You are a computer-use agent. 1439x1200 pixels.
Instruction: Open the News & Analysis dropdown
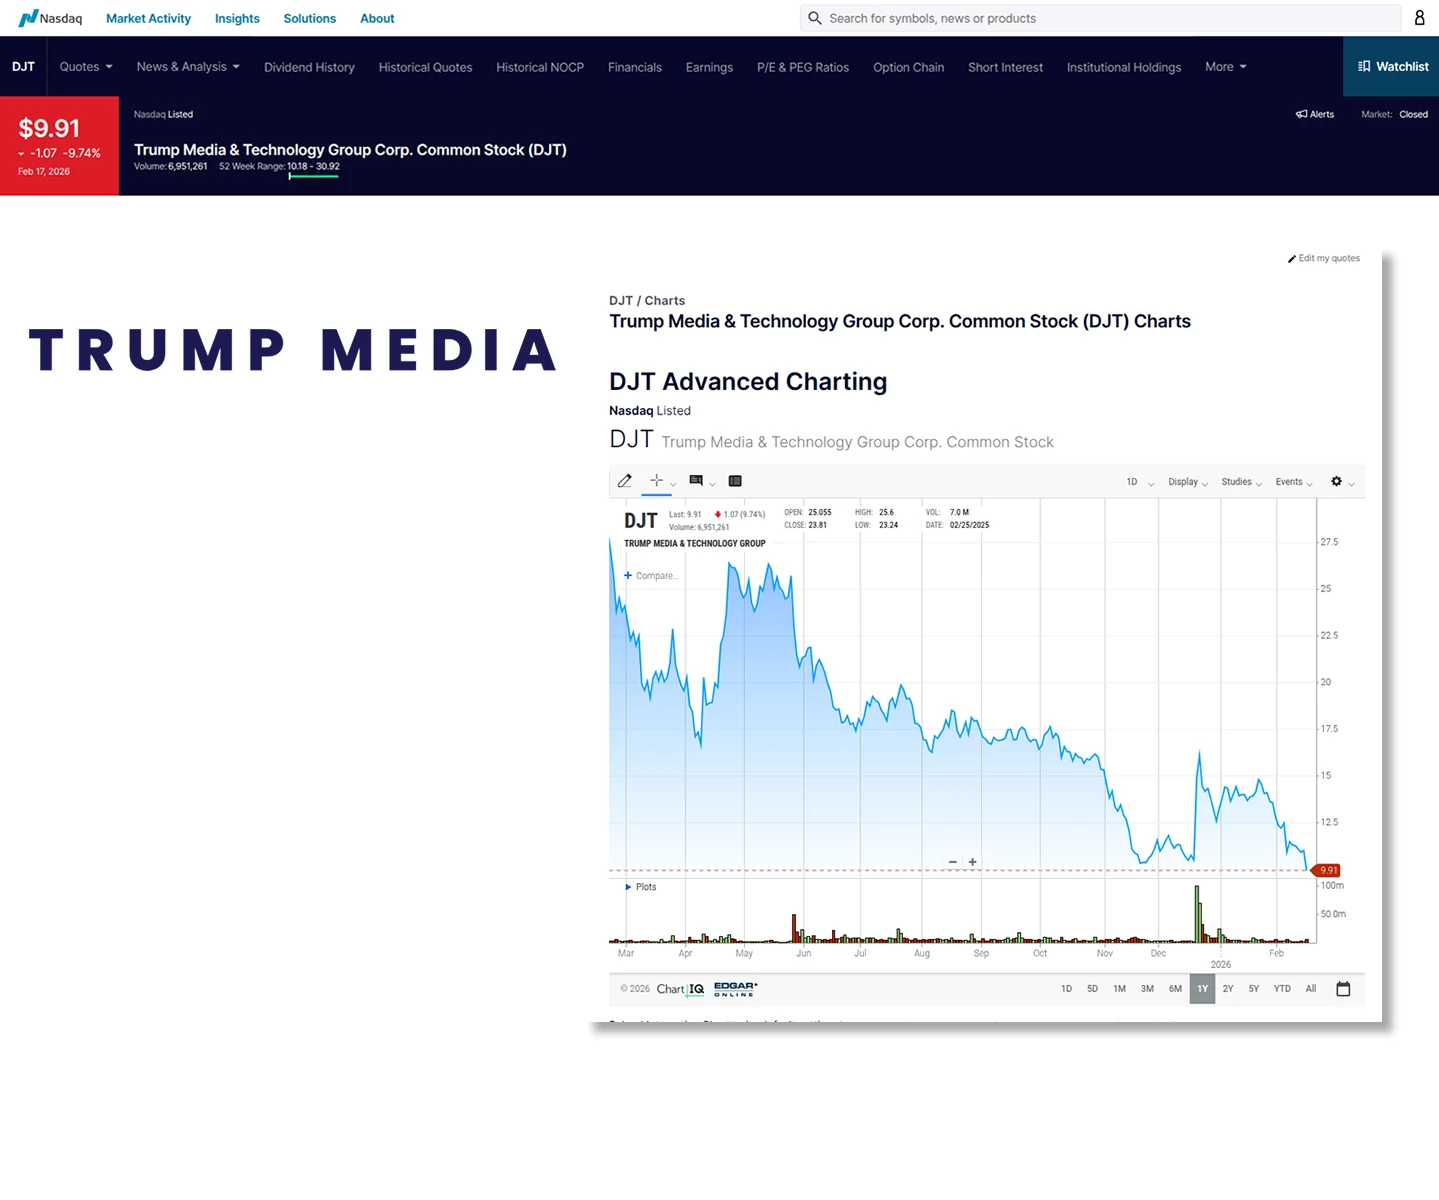tap(188, 67)
